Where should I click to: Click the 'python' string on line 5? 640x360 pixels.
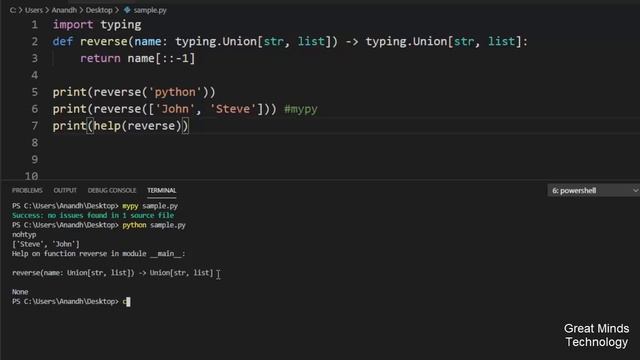pos(175,92)
